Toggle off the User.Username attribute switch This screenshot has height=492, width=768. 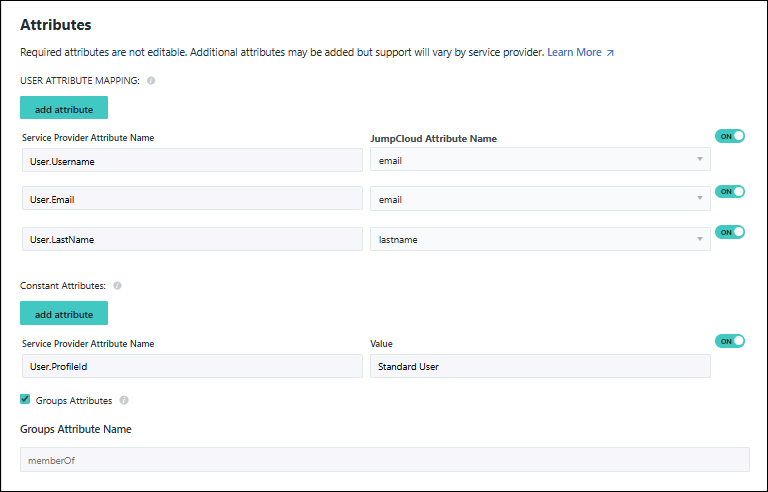point(730,136)
